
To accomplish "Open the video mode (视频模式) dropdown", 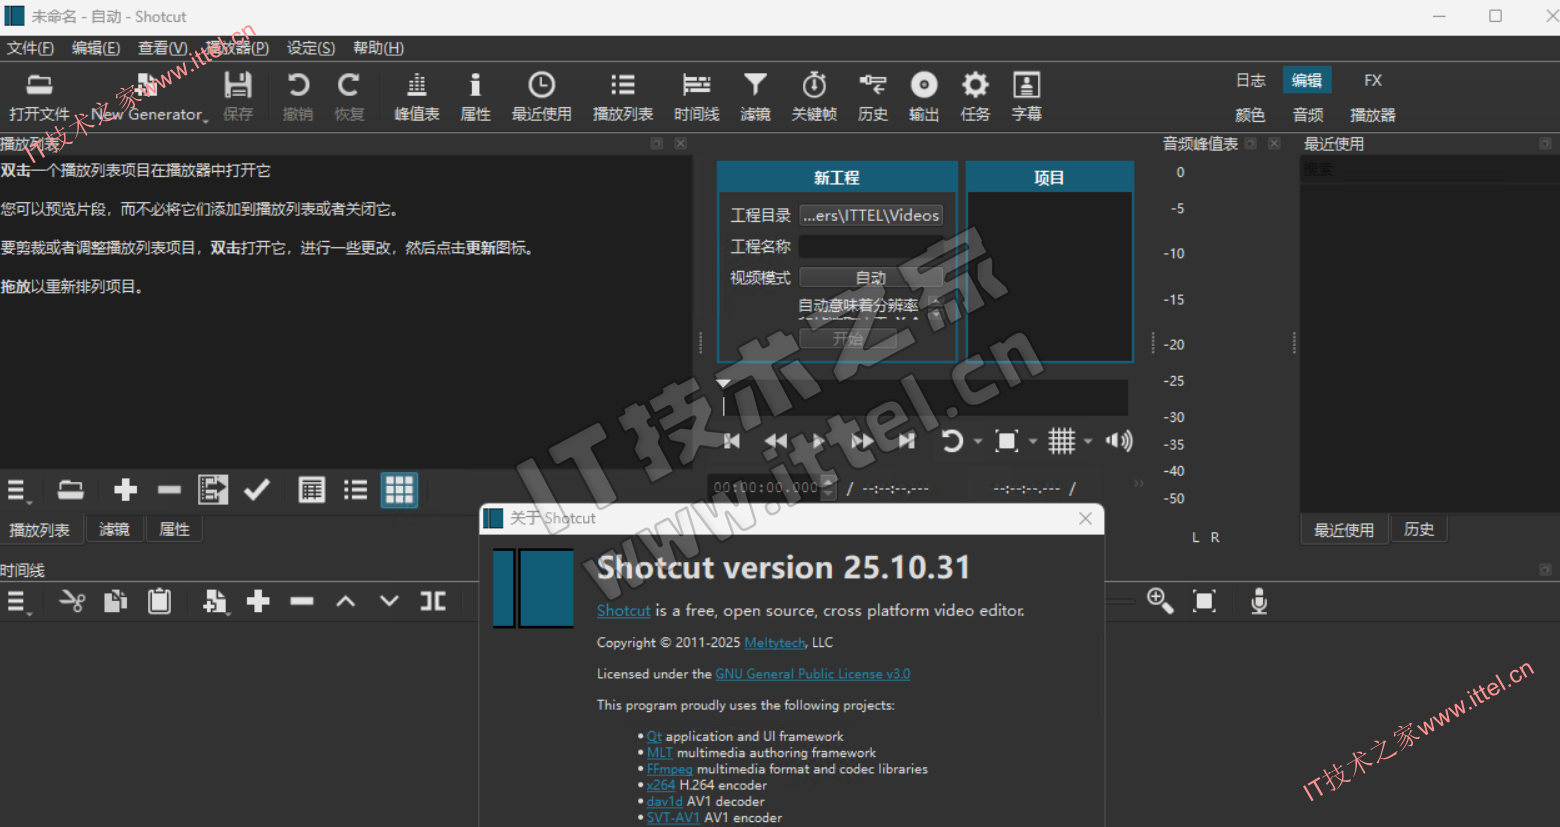I will point(870,277).
